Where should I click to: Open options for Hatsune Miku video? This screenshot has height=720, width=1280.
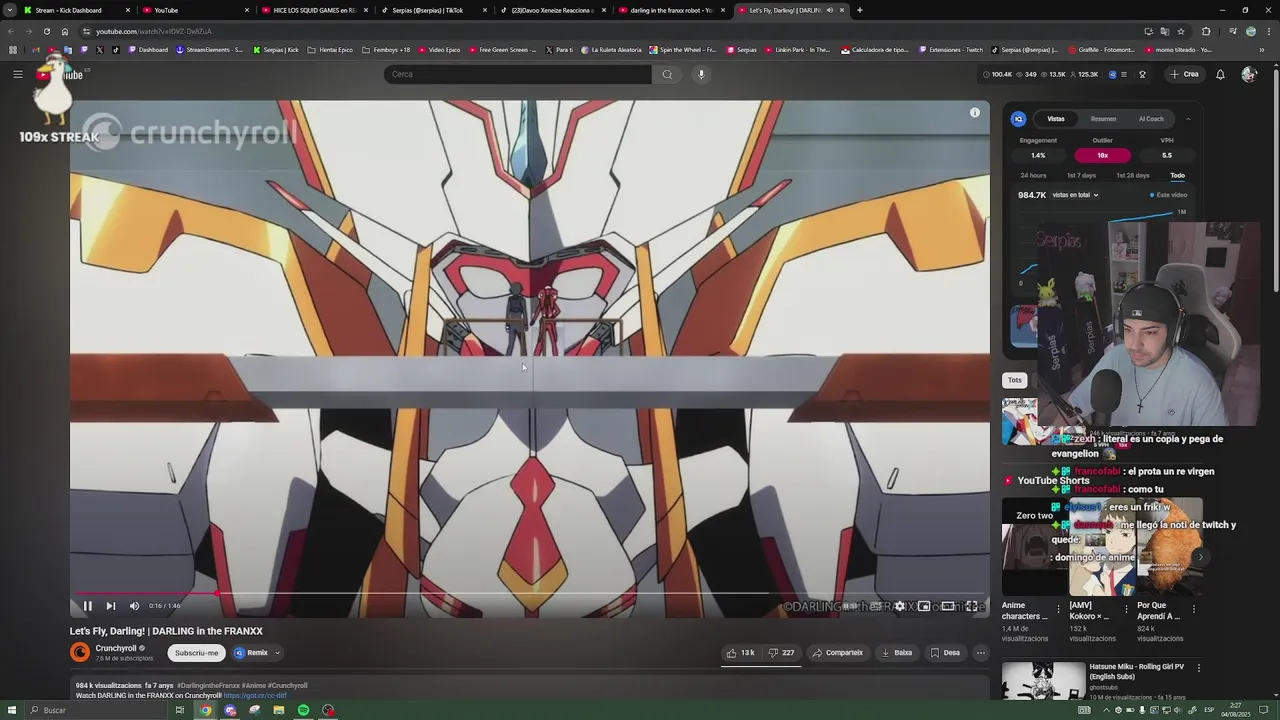tap(1198, 667)
